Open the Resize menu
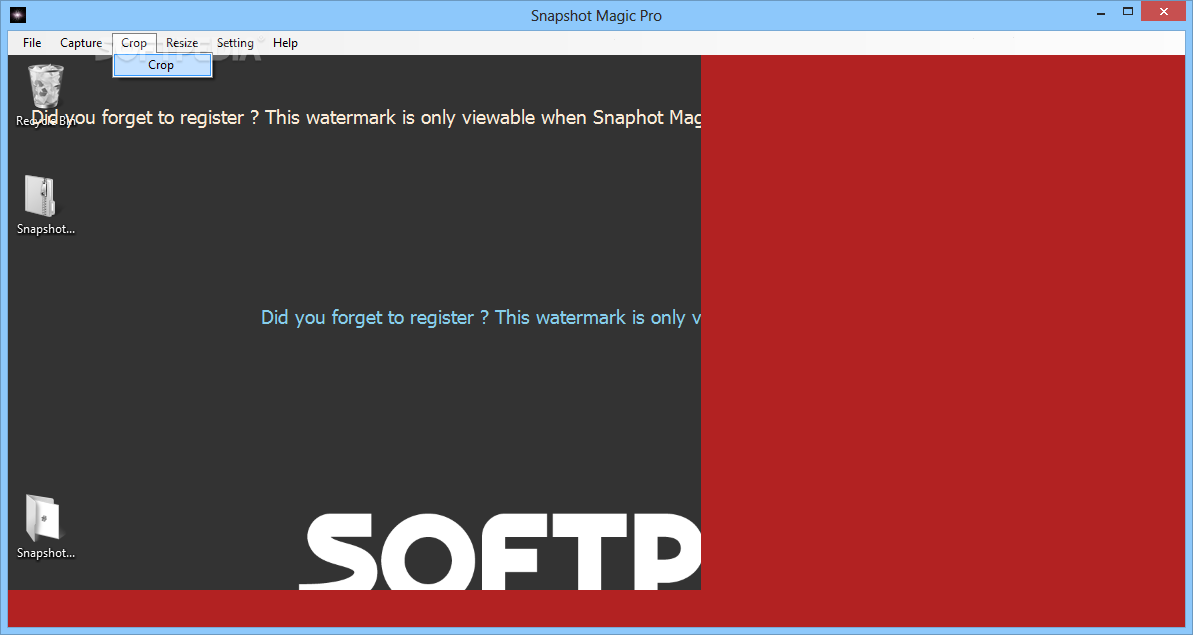This screenshot has width=1193, height=635. coord(182,43)
